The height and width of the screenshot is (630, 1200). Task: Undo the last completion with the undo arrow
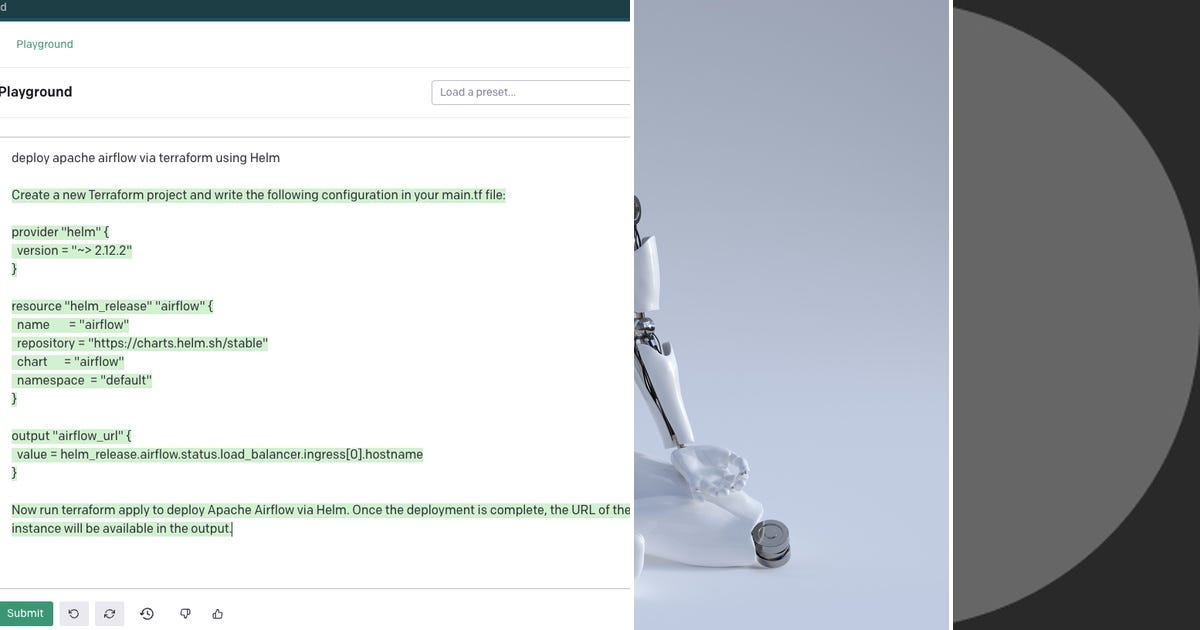tap(73, 613)
